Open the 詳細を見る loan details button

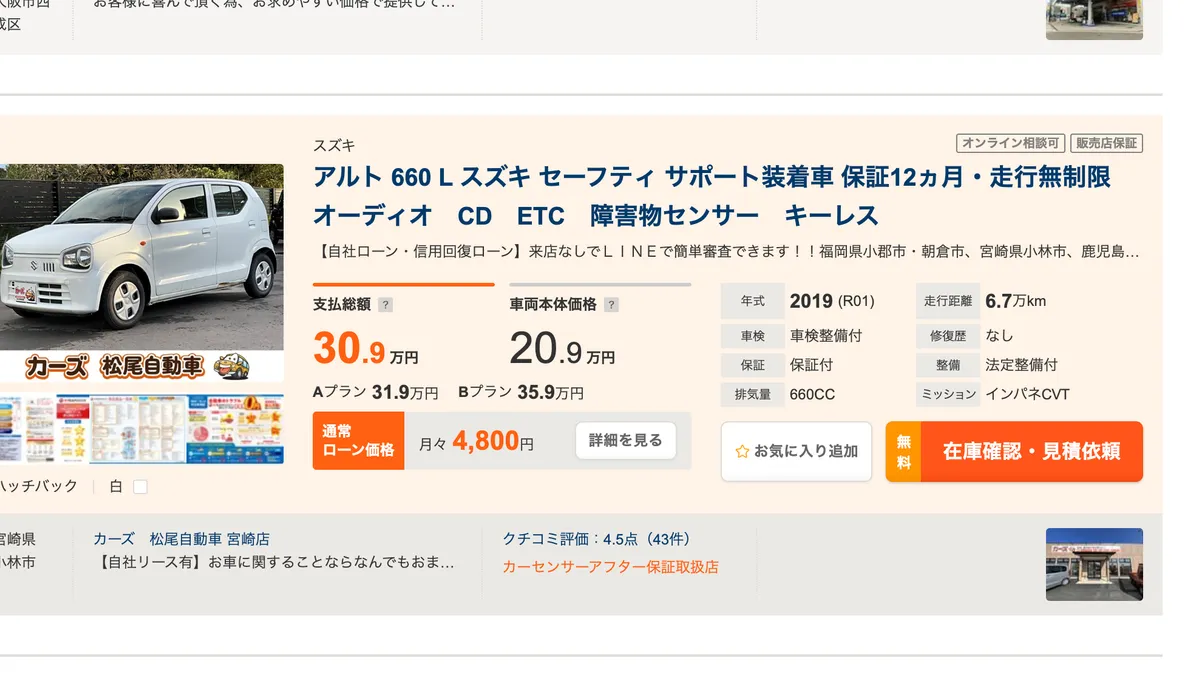pos(625,440)
